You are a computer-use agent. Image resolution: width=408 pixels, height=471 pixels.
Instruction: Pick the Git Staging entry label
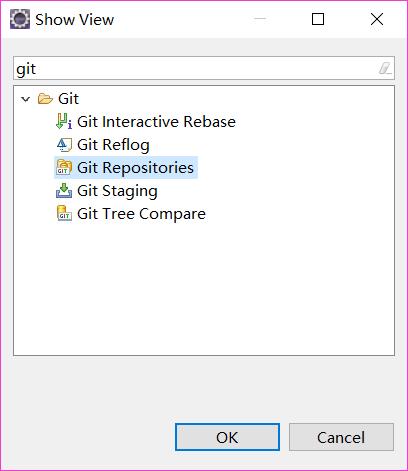(117, 191)
